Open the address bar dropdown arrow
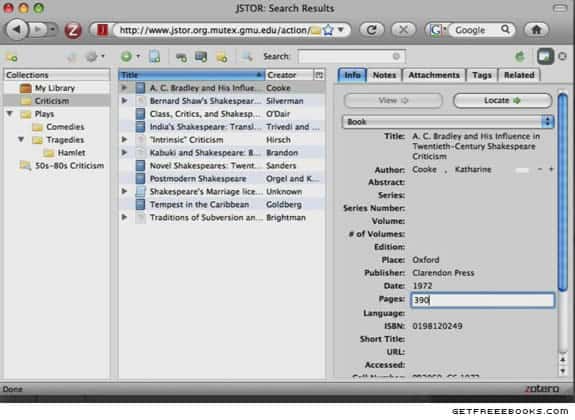The width and height of the screenshot is (575, 420). click(341, 30)
